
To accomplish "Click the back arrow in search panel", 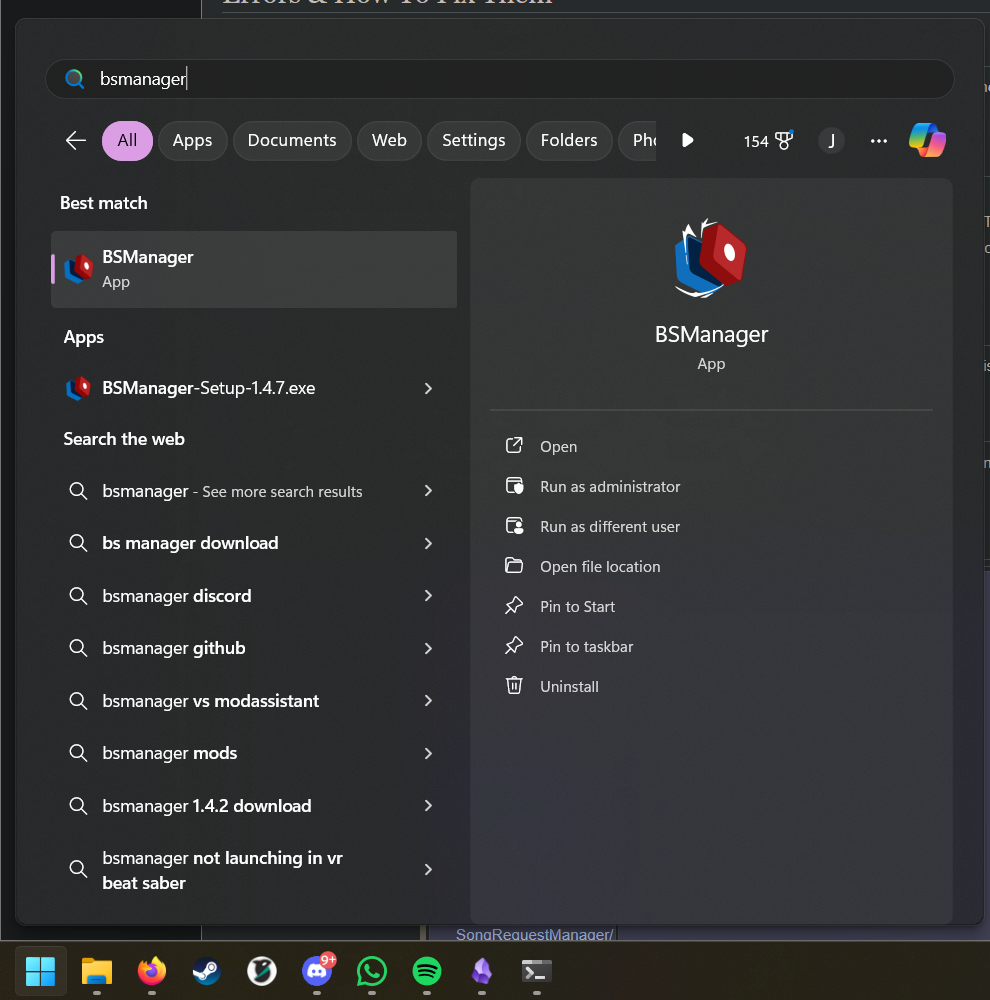I will (76, 141).
